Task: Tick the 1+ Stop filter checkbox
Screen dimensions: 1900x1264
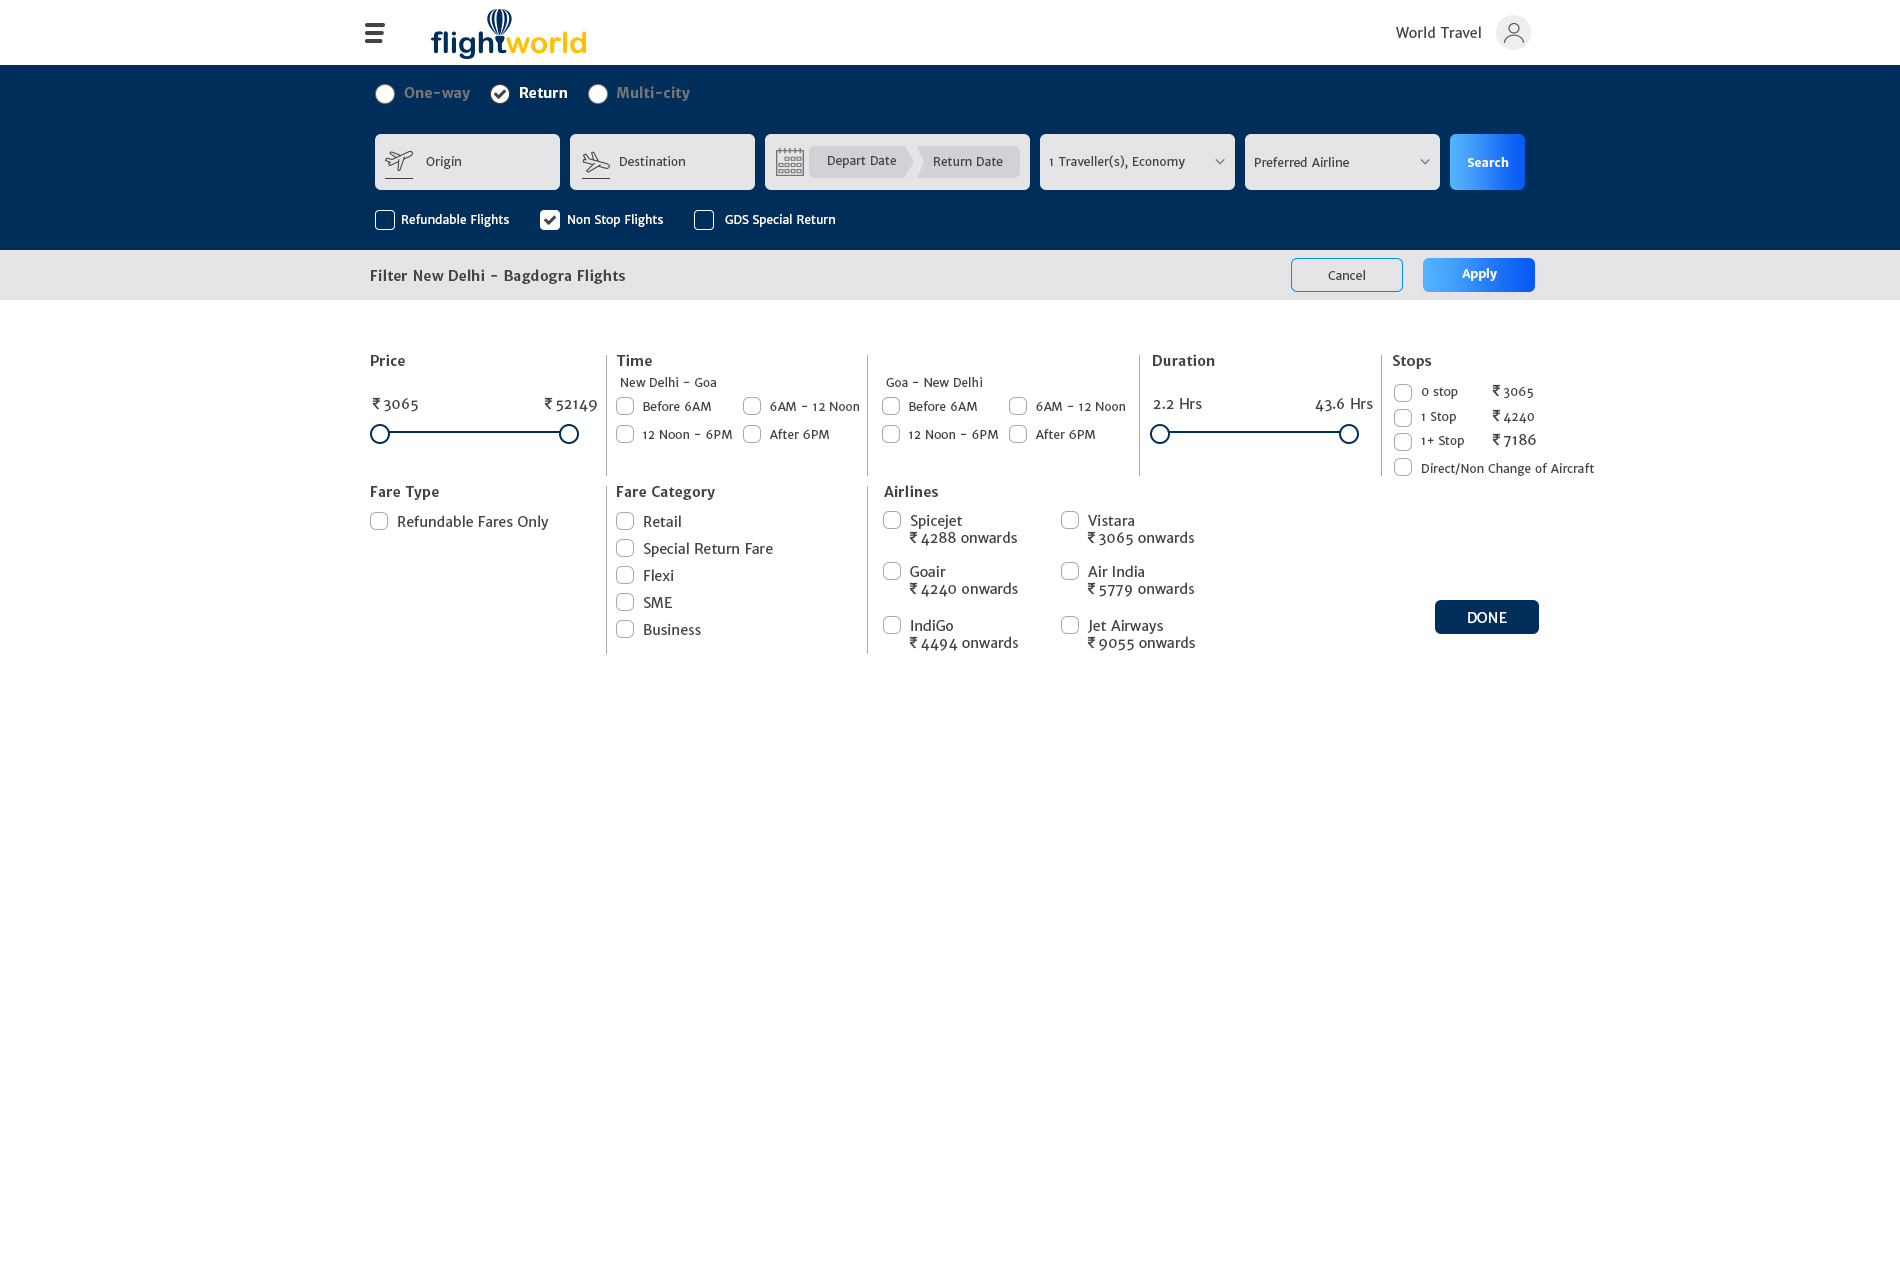Action: [x=1403, y=442]
